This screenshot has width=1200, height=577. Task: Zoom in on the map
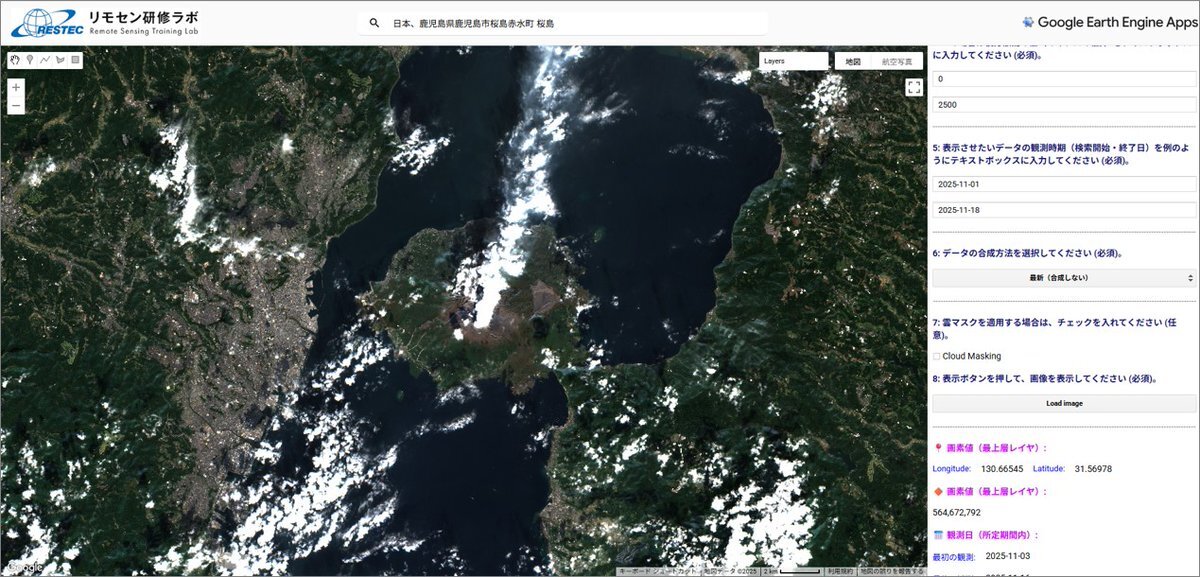(16, 88)
